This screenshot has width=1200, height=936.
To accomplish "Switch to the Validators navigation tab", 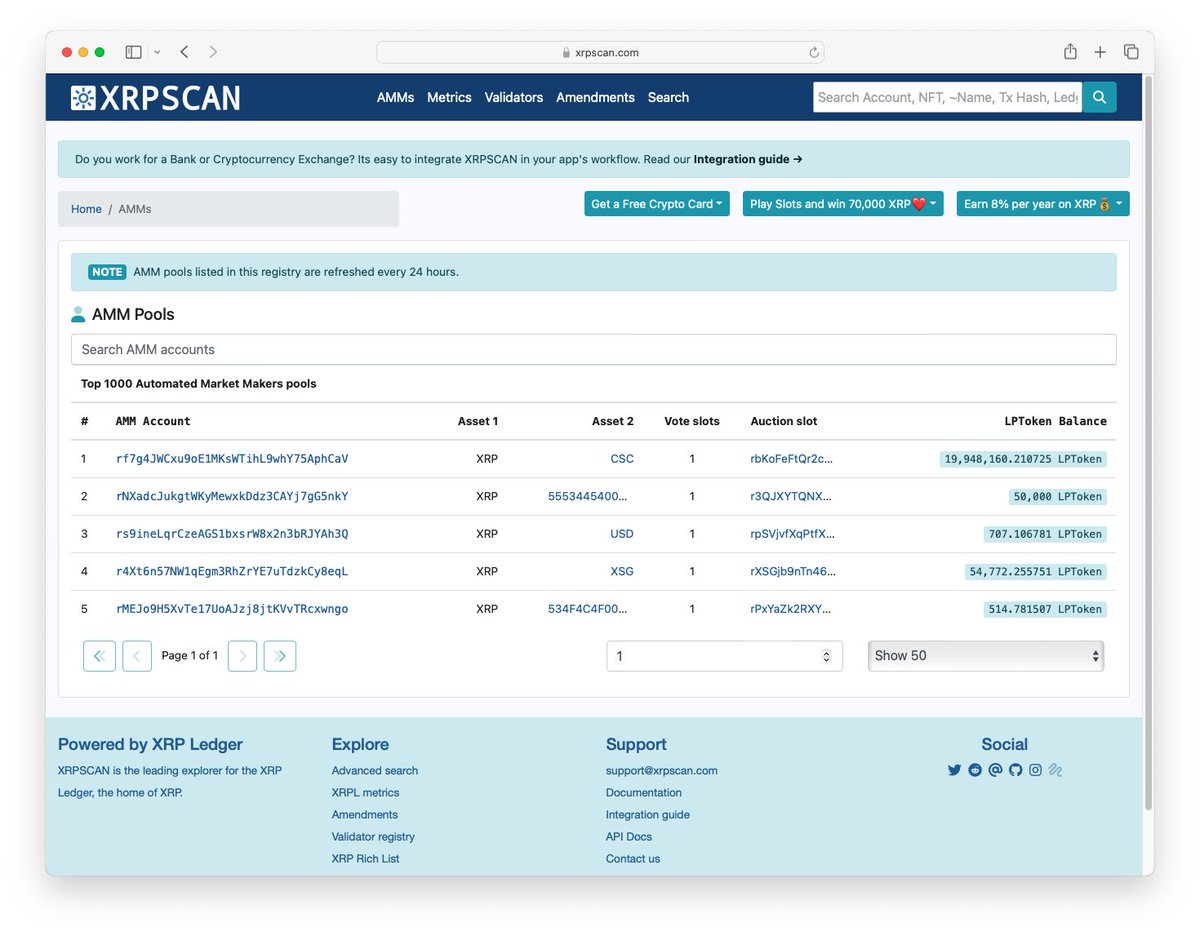I will point(513,97).
